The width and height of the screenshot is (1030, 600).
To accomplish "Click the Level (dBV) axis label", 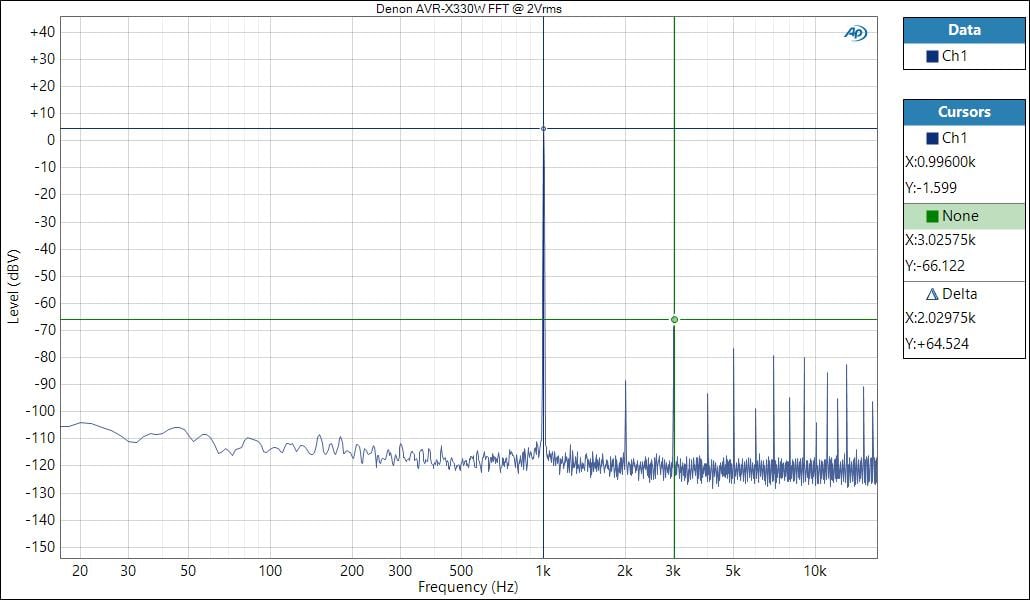I will point(13,286).
